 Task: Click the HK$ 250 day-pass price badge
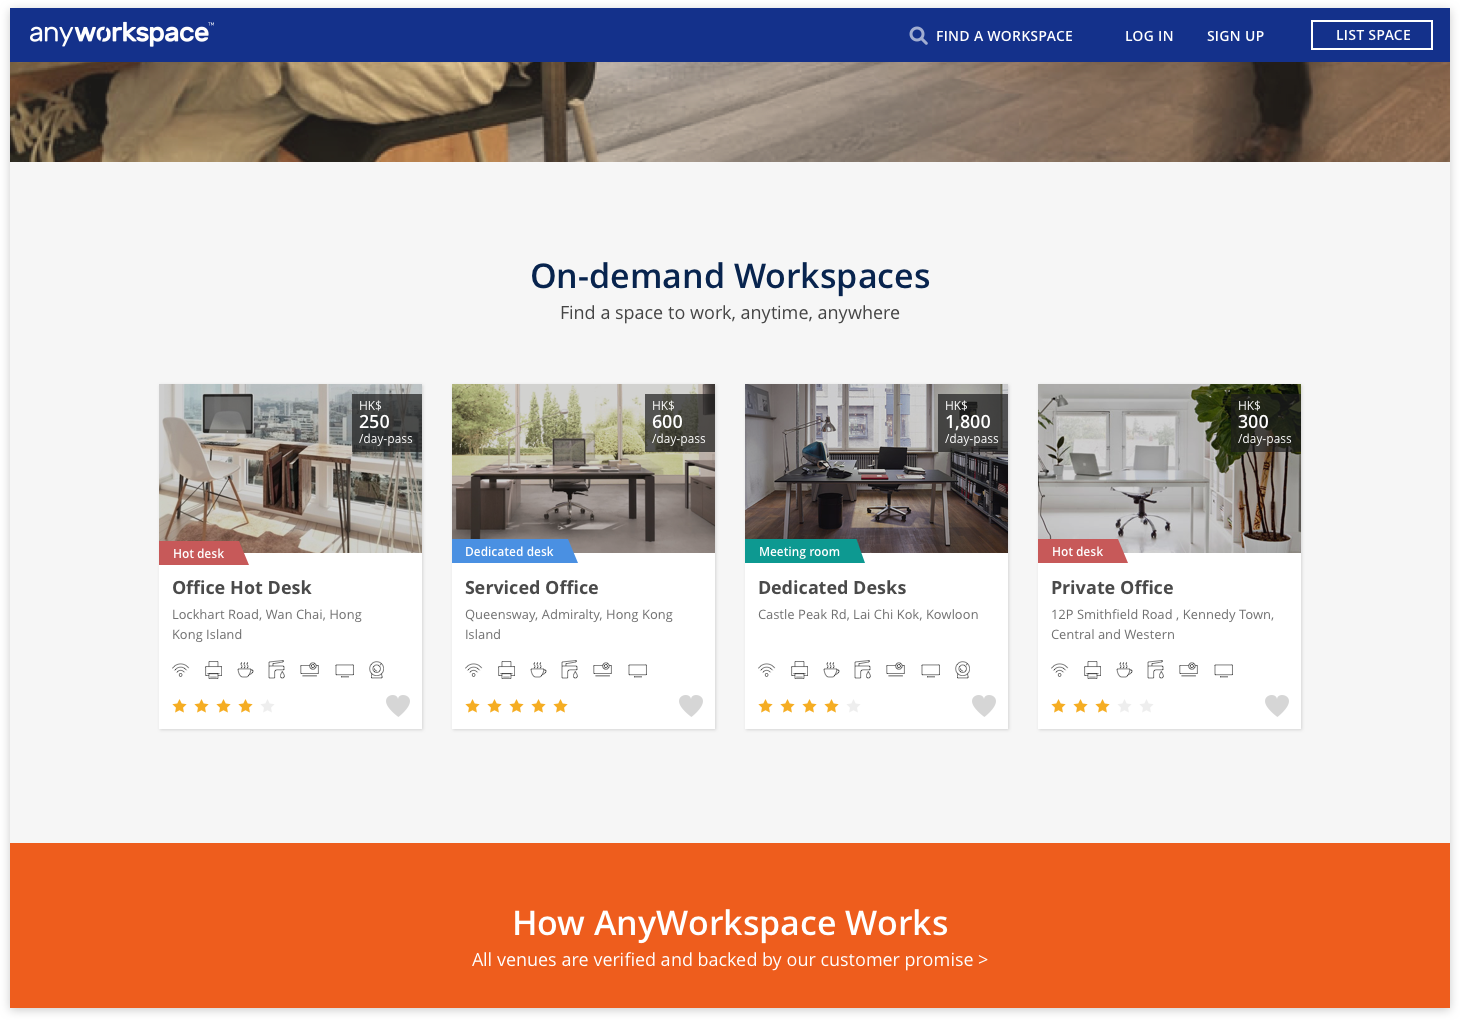tap(386, 423)
